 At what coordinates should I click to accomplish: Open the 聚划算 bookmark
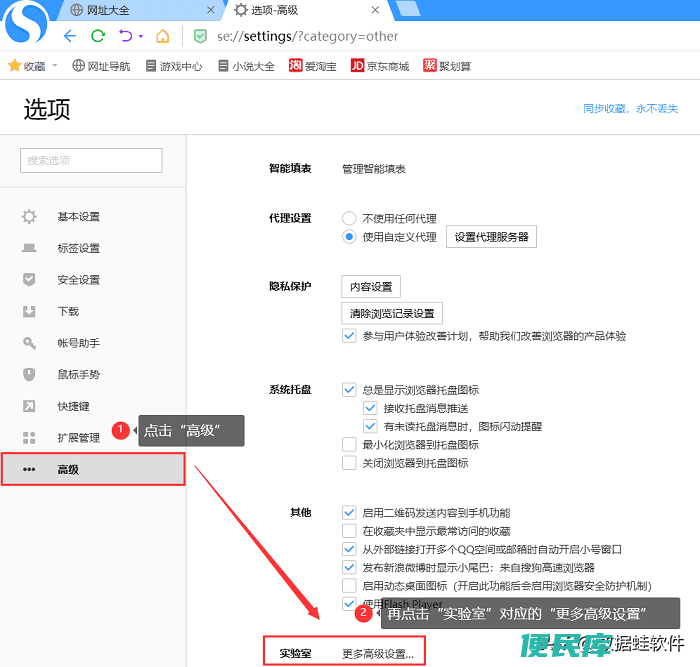[447, 66]
